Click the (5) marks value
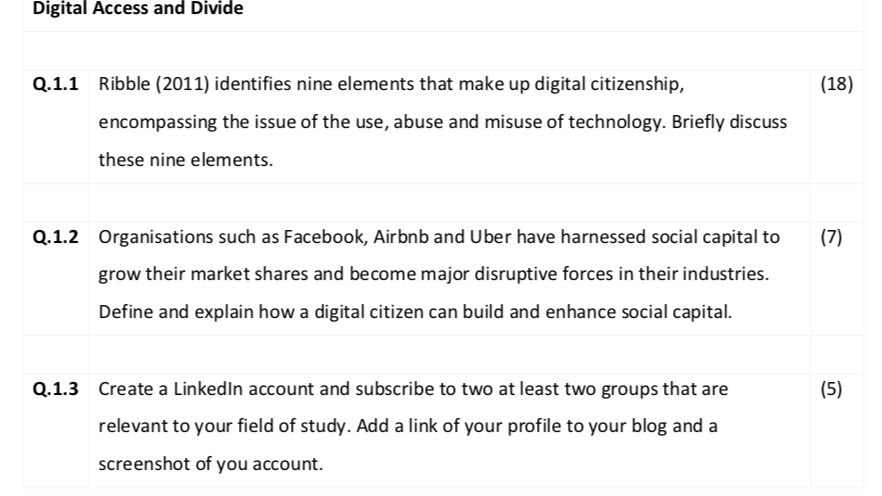Viewport: 882px width, 496px height. [831, 389]
